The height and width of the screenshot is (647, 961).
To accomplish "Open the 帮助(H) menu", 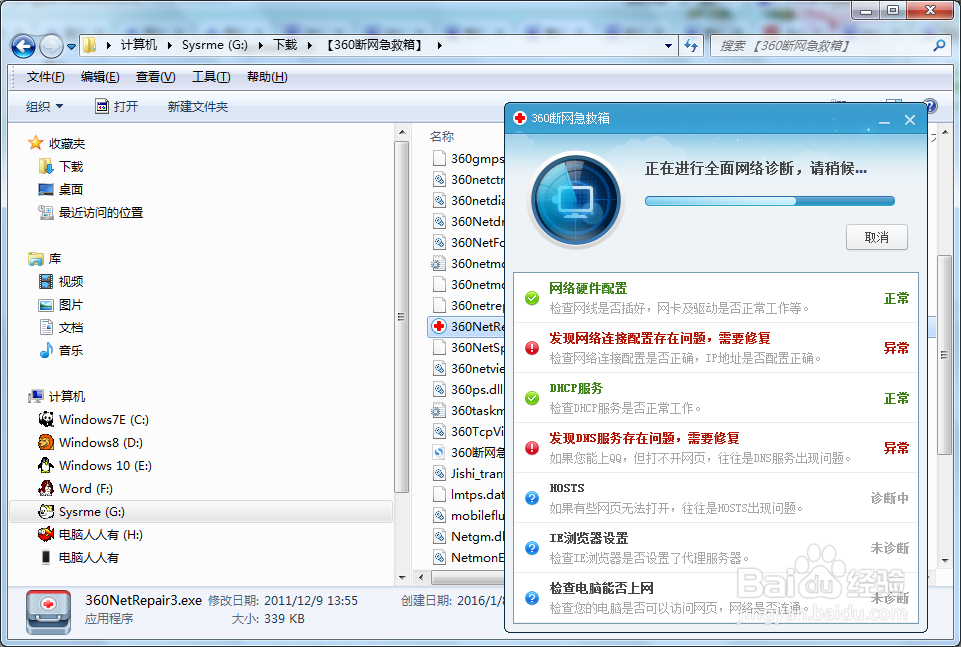I will 266,76.
